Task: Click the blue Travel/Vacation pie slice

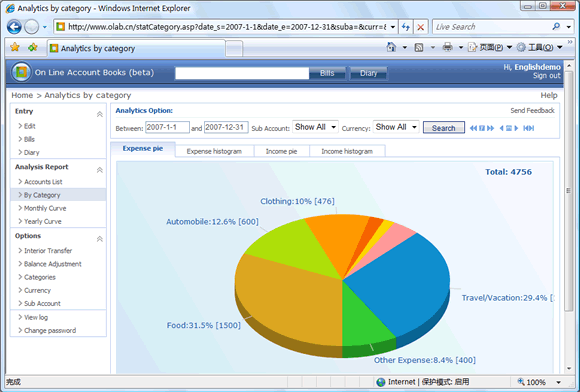Action: click(x=403, y=281)
